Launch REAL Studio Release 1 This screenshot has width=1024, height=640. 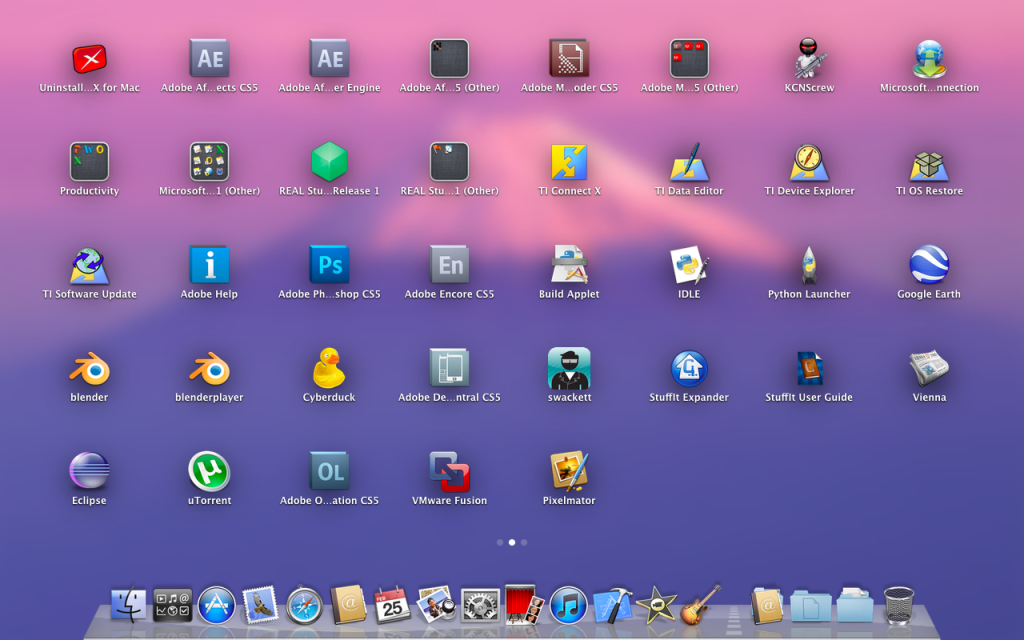(x=329, y=161)
